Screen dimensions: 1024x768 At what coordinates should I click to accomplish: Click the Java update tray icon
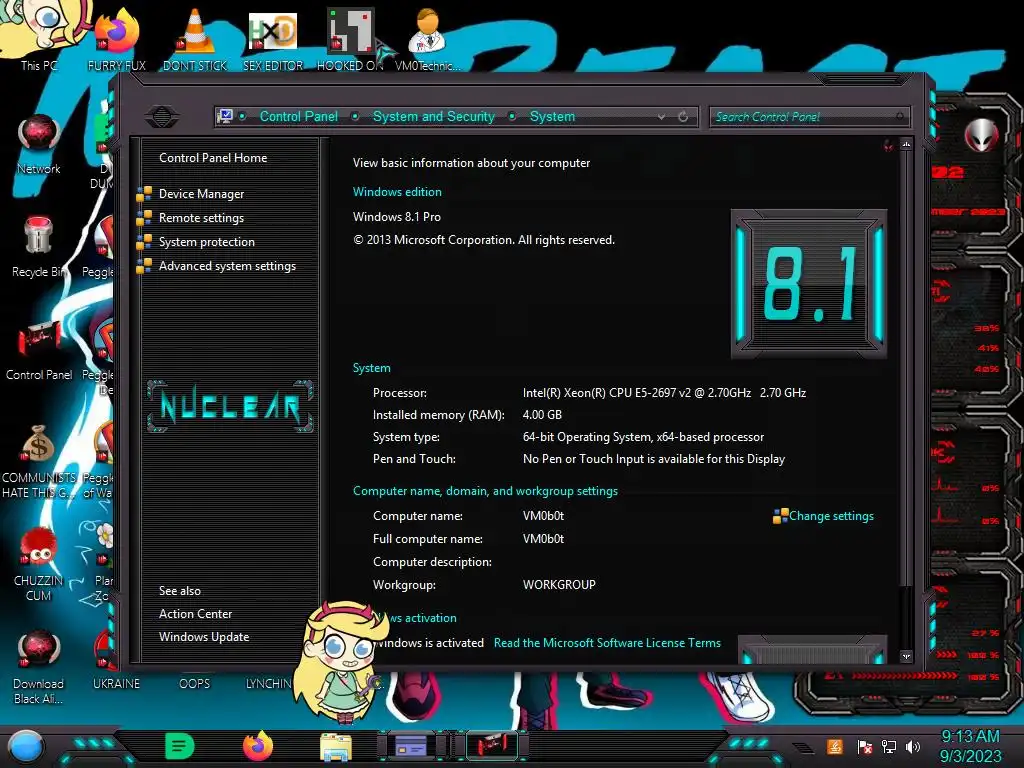point(835,746)
